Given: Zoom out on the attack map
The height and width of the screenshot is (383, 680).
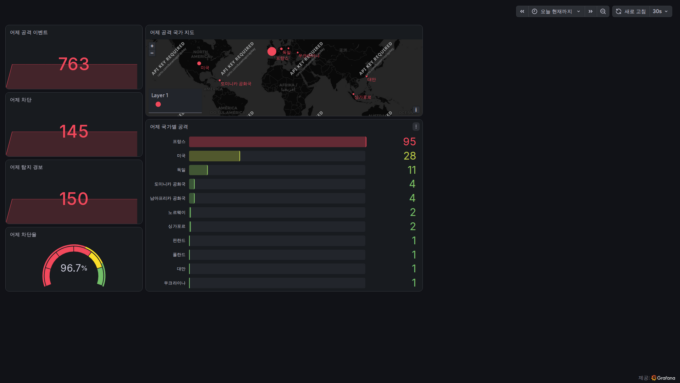Looking at the screenshot, I should (152, 52).
